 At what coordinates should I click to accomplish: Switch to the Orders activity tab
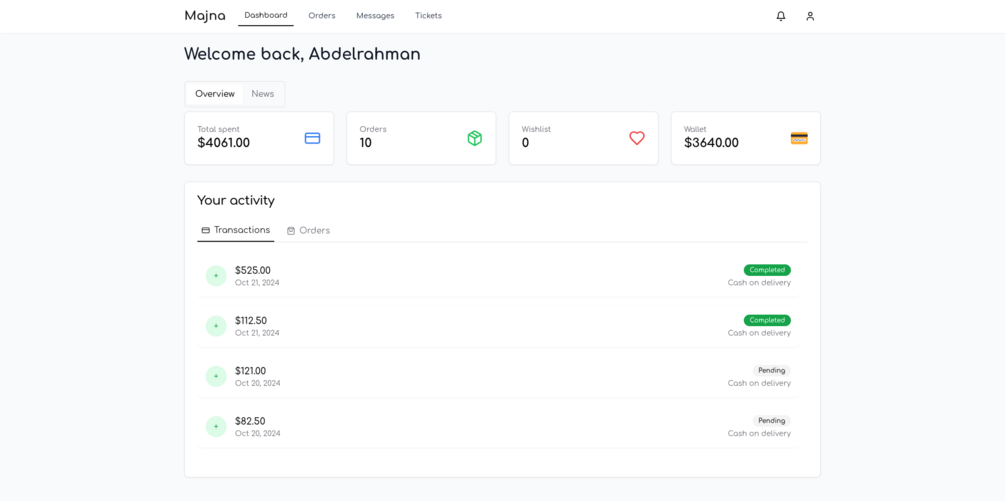[x=308, y=231]
